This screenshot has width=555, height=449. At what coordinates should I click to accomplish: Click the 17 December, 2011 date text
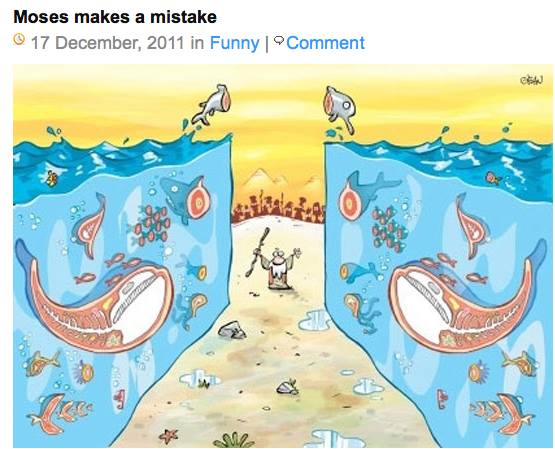coord(108,43)
